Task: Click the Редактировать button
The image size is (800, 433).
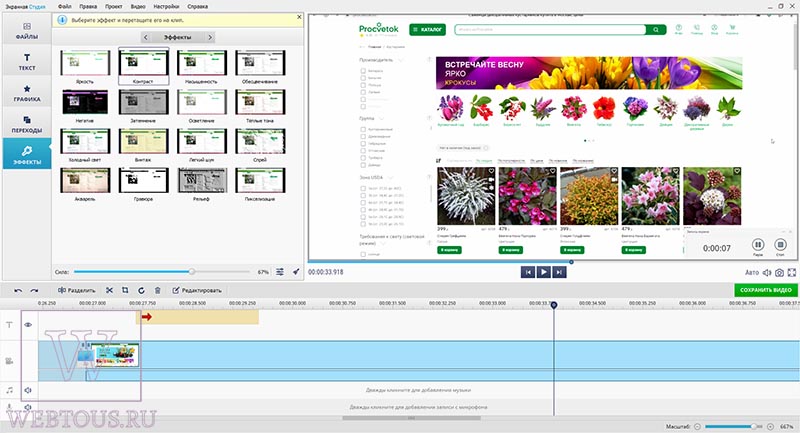Action: click(197, 290)
